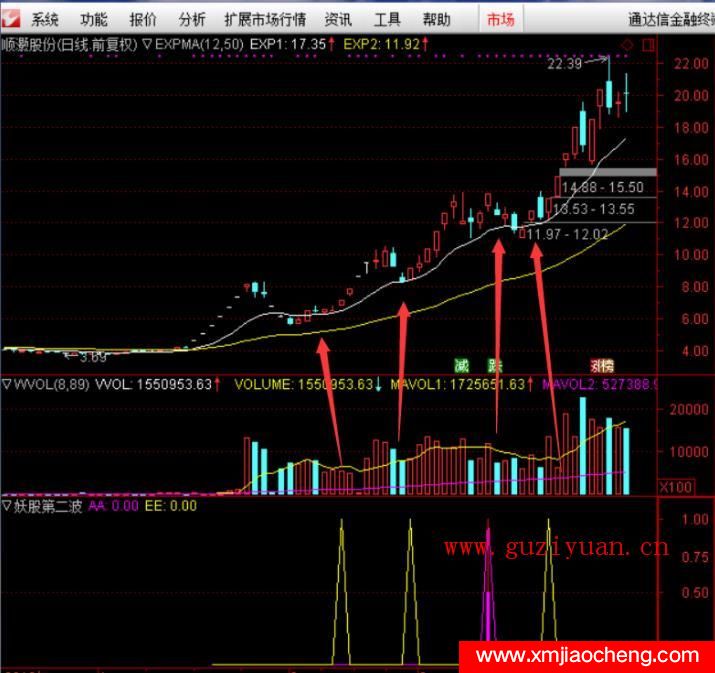The width and height of the screenshot is (715, 673).
Task: Expand the 妖股第二波 indicator dropdown triangle
Action: click(x=6, y=507)
